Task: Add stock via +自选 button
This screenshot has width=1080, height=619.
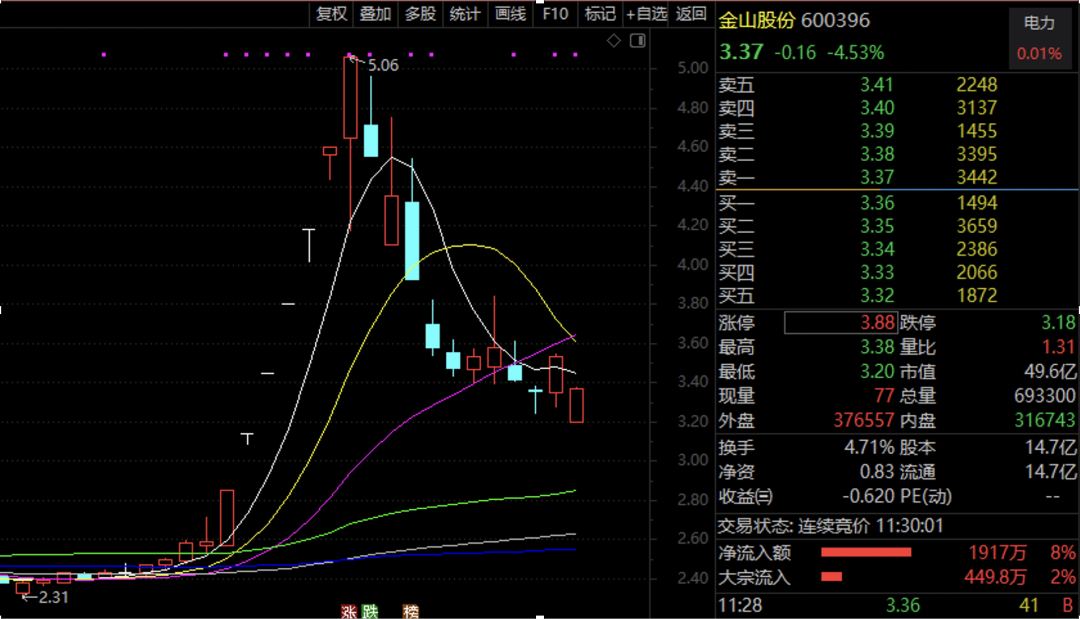Action: [646, 13]
